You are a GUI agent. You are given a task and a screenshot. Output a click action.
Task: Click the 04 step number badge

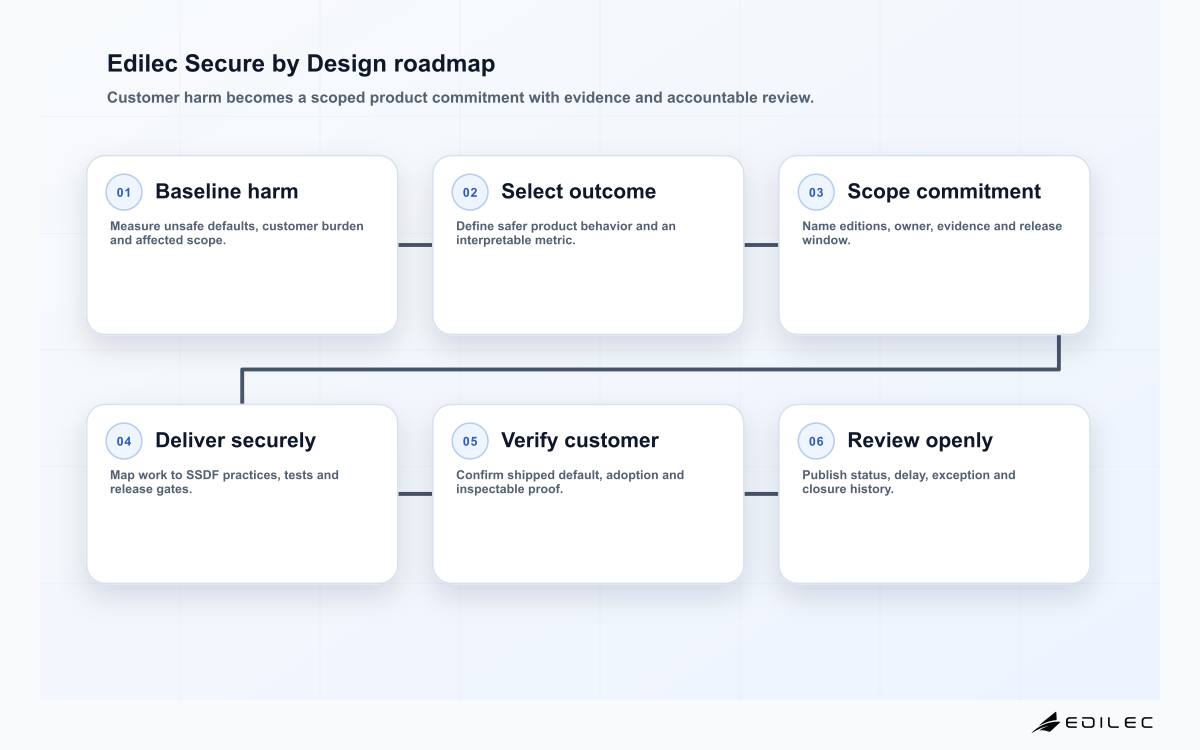124,441
